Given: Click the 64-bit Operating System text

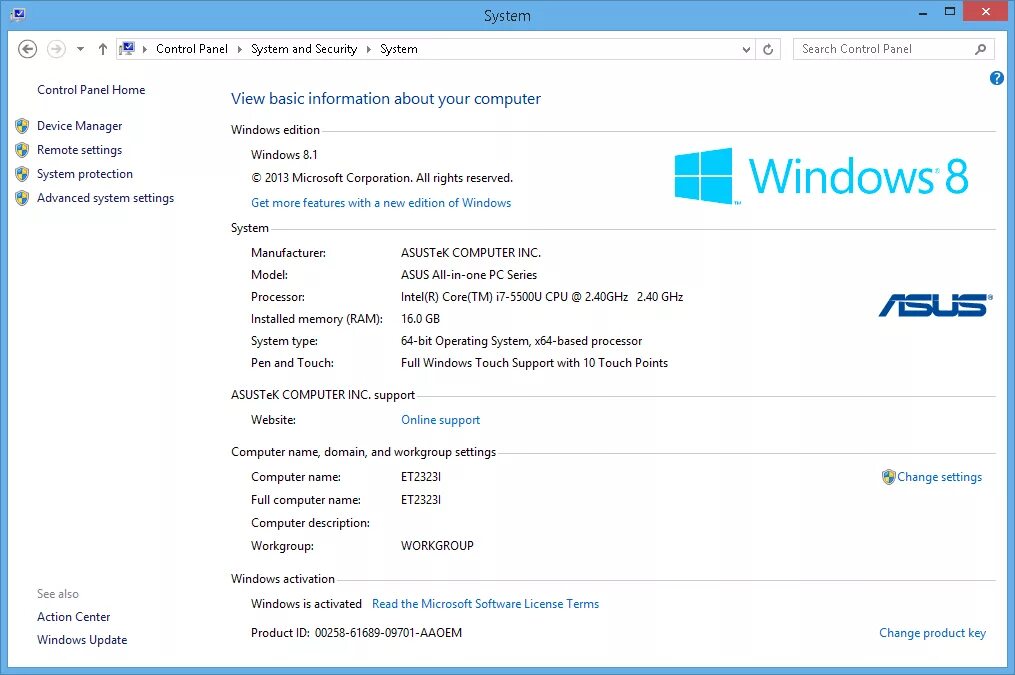Looking at the screenshot, I should coord(521,341).
